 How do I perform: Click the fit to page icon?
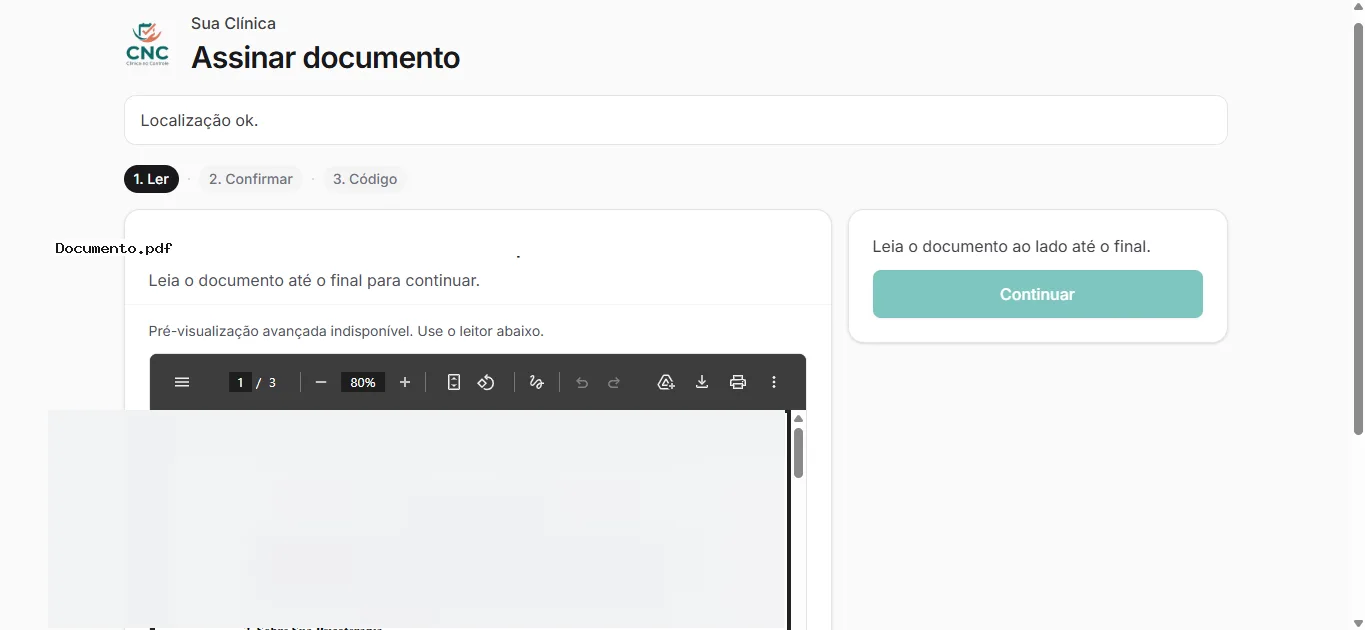coord(454,382)
